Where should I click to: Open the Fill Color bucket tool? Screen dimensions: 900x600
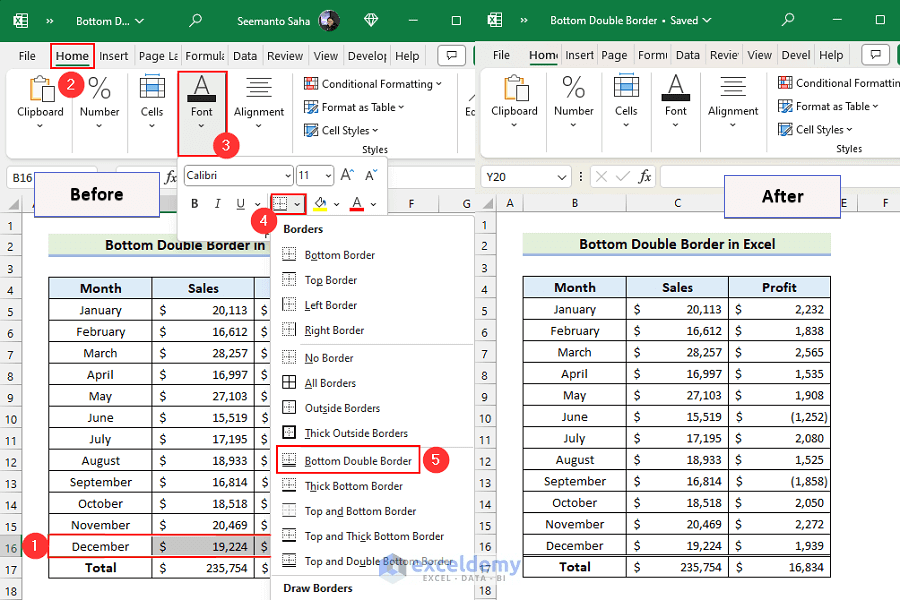[321, 203]
